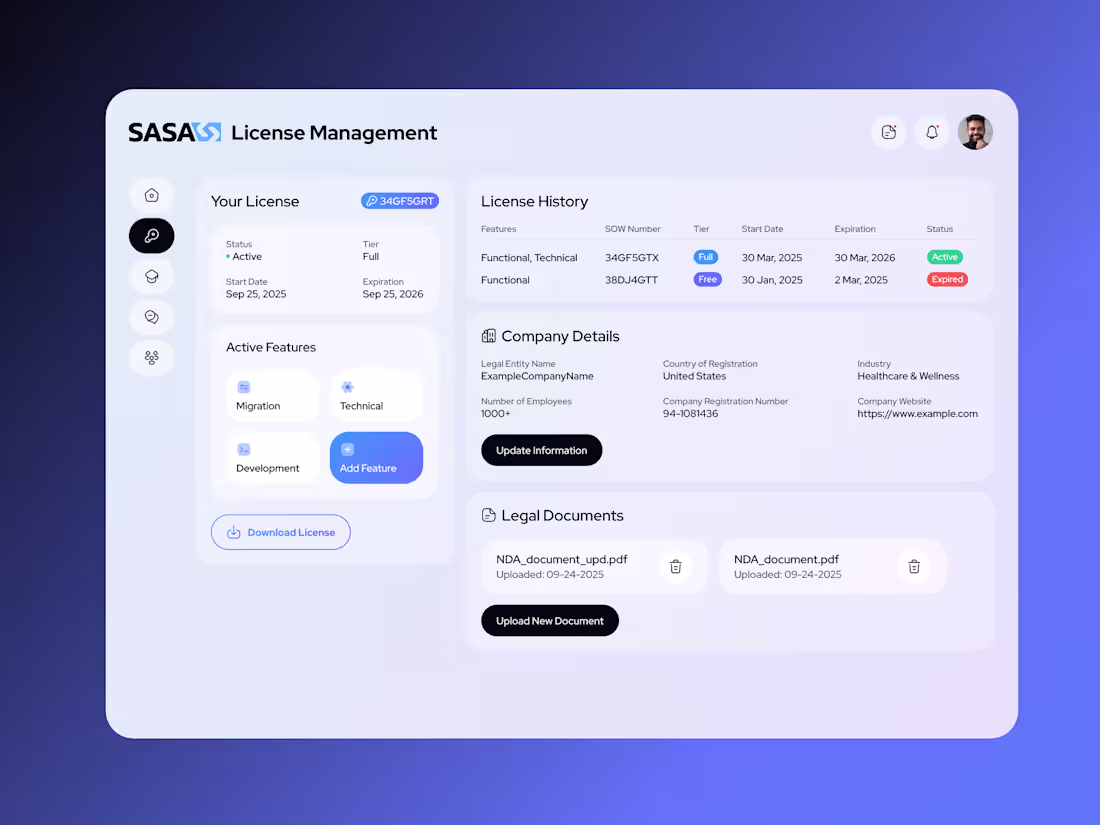
Task: Click the Status column header in history
Action: point(940,229)
